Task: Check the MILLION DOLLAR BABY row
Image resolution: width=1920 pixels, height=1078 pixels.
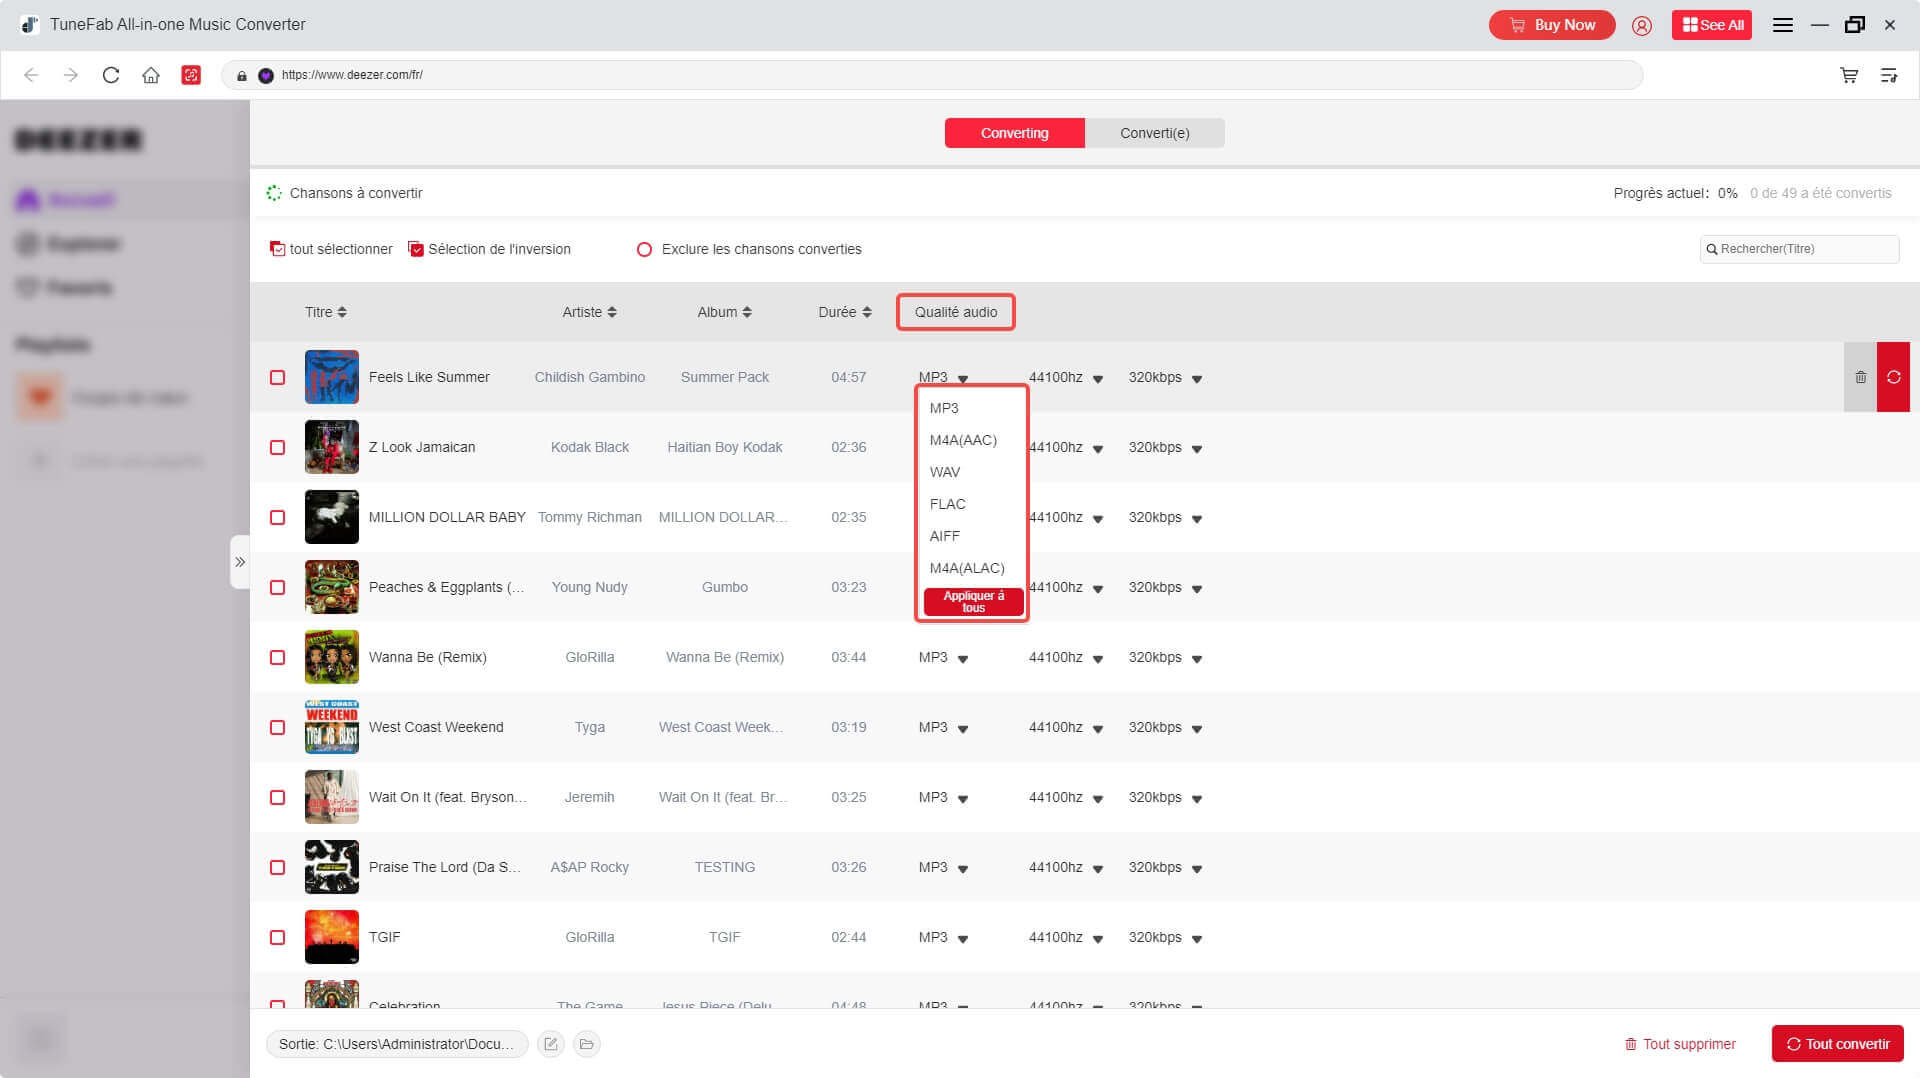Action: (278, 517)
